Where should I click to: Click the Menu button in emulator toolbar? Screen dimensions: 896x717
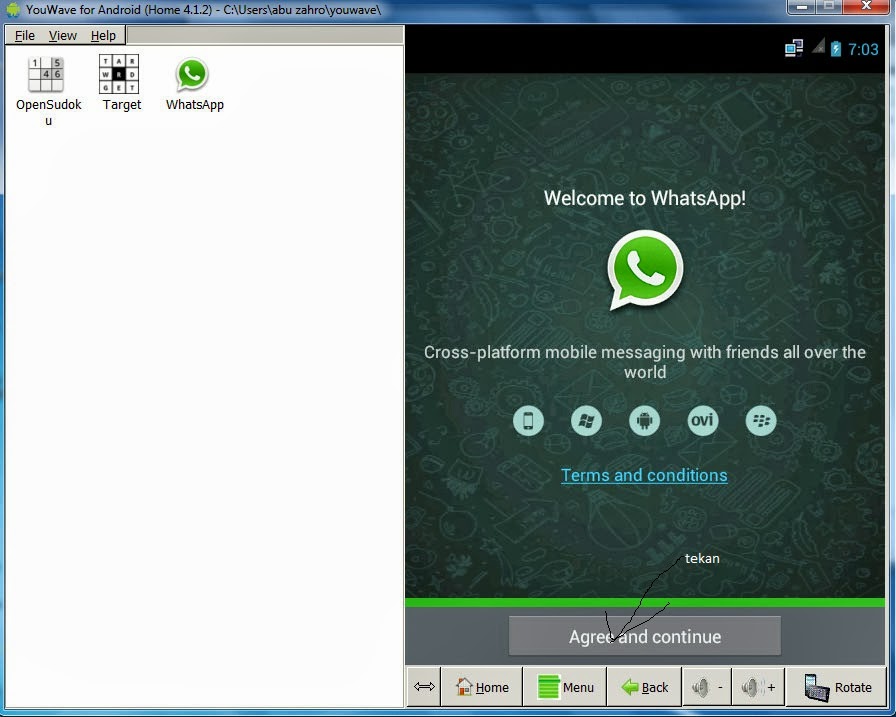pyautogui.click(x=565, y=687)
